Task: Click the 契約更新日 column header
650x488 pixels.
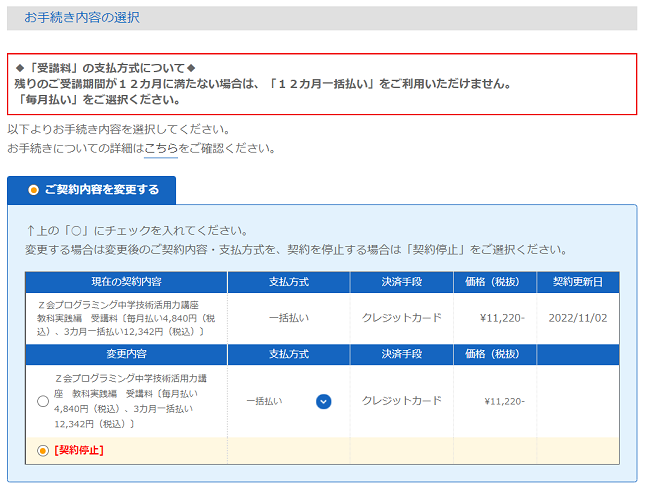Action: pyautogui.click(x=578, y=282)
